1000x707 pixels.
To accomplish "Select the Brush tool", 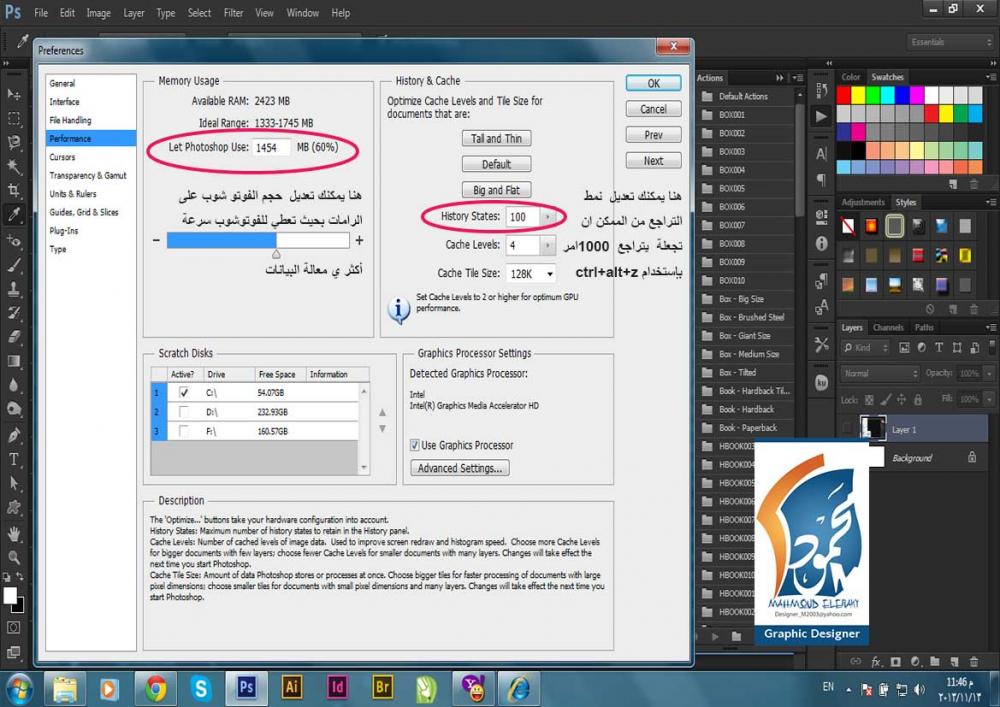I will point(13,265).
